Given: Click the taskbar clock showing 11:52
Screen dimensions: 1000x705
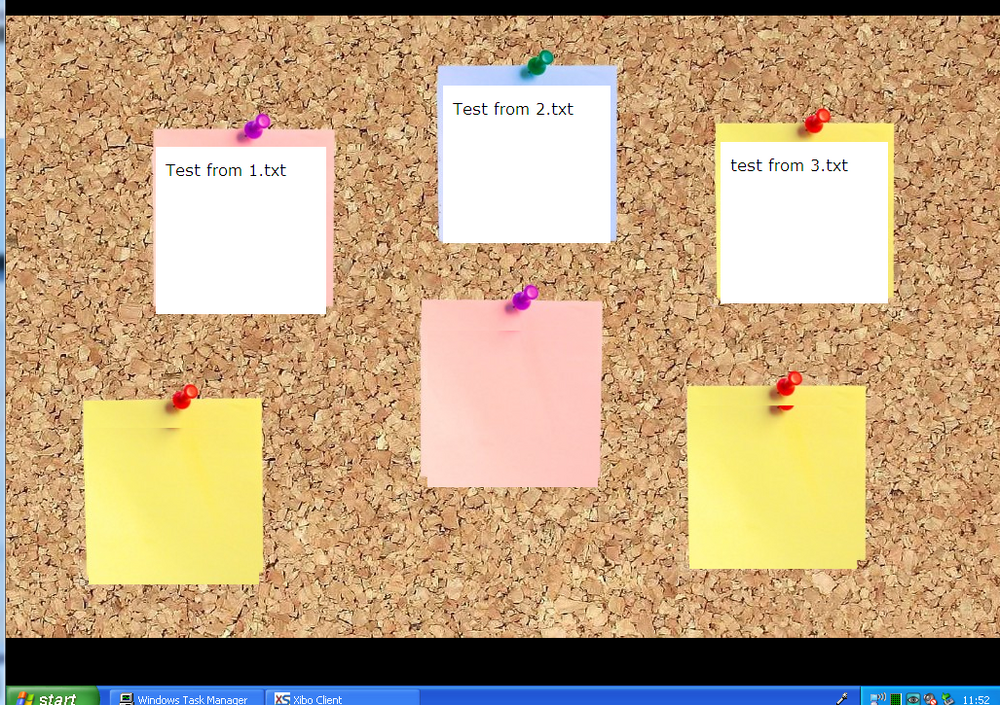Looking at the screenshot, I should point(976,700).
